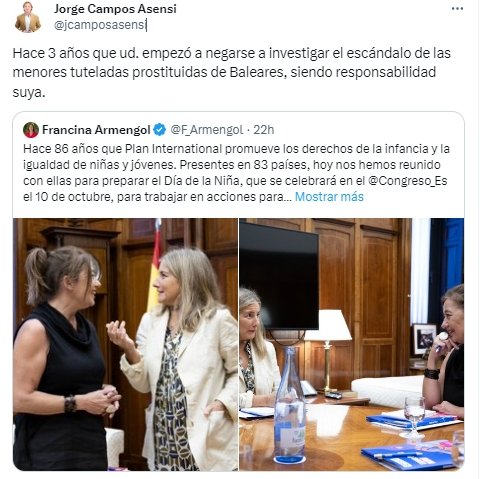Click the blue verified badge
Image resolution: width=481 pixels, height=479 pixels.
point(160,130)
